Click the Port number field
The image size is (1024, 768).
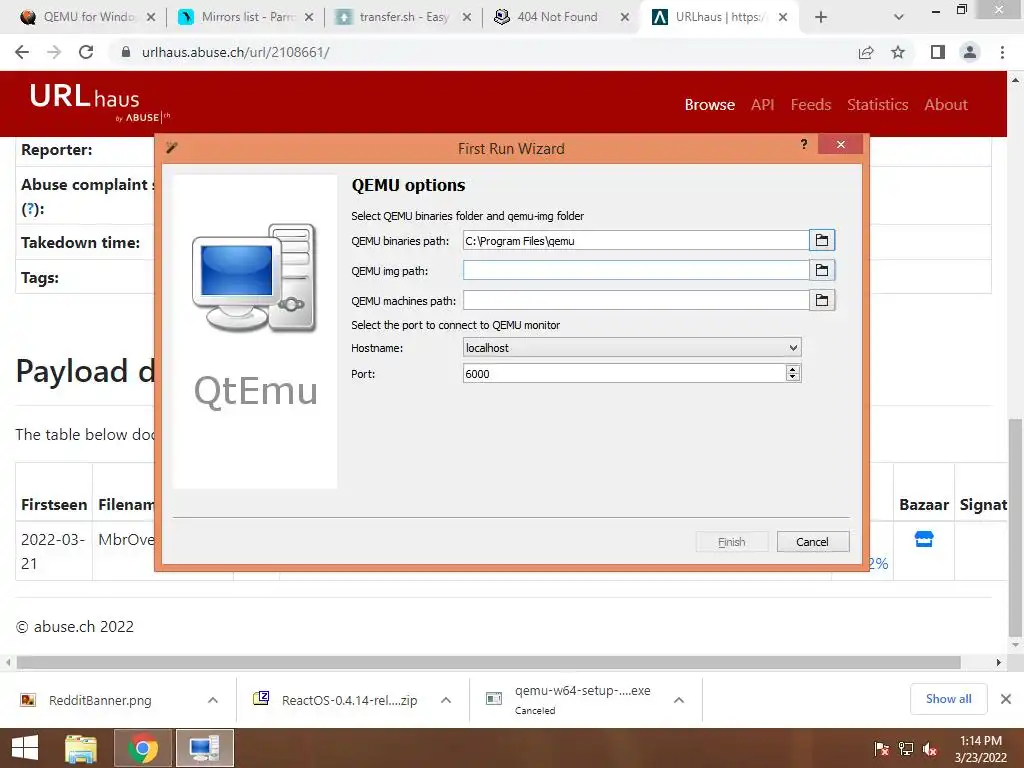(x=624, y=374)
